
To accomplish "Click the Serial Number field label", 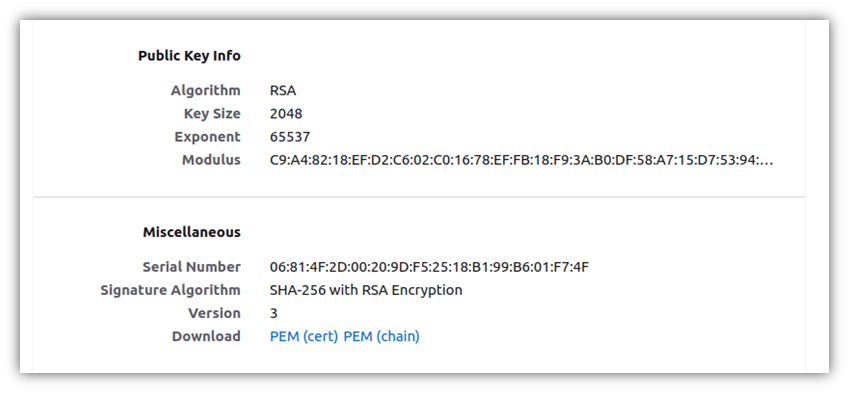I will 192,267.
